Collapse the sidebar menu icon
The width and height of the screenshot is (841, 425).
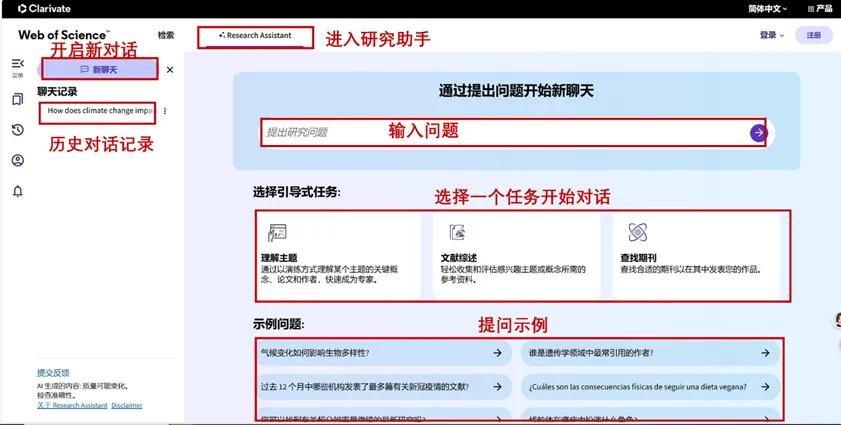tap(18, 64)
